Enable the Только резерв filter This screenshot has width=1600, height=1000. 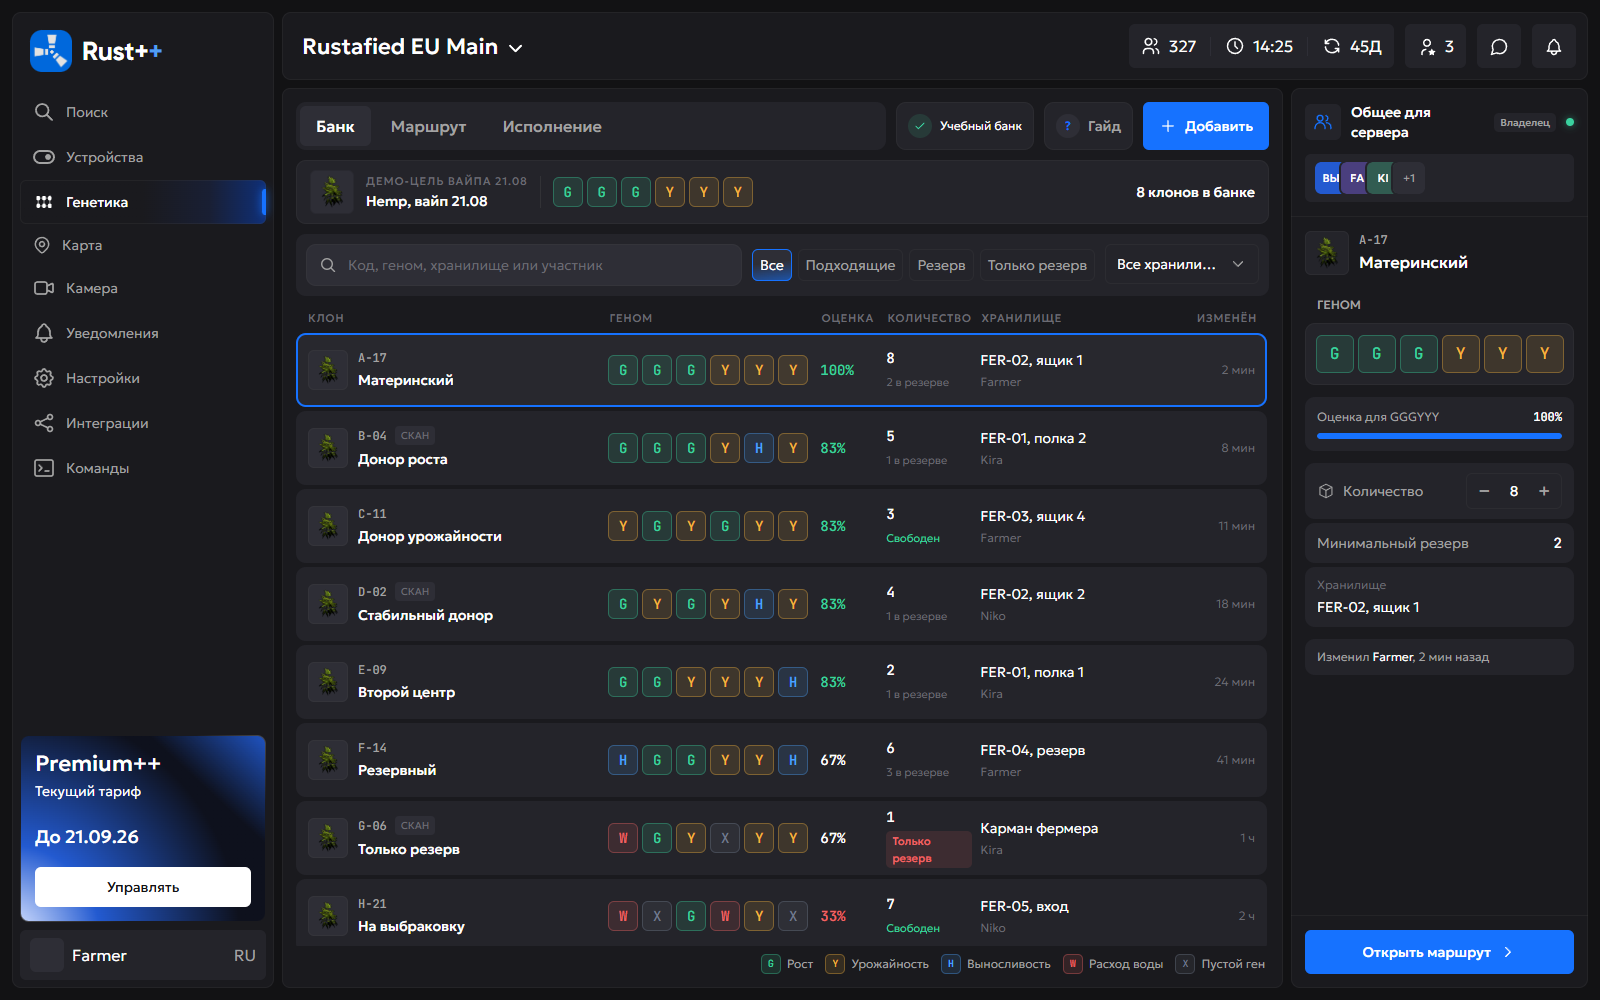[x=1037, y=265]
